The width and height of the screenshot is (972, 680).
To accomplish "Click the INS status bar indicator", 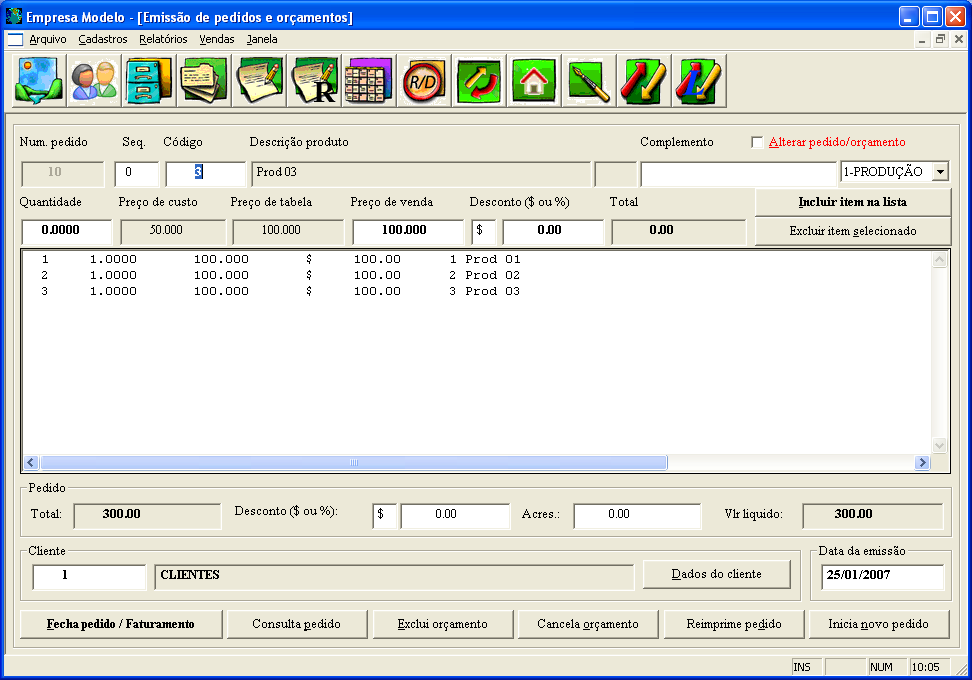I will [806, 667].
